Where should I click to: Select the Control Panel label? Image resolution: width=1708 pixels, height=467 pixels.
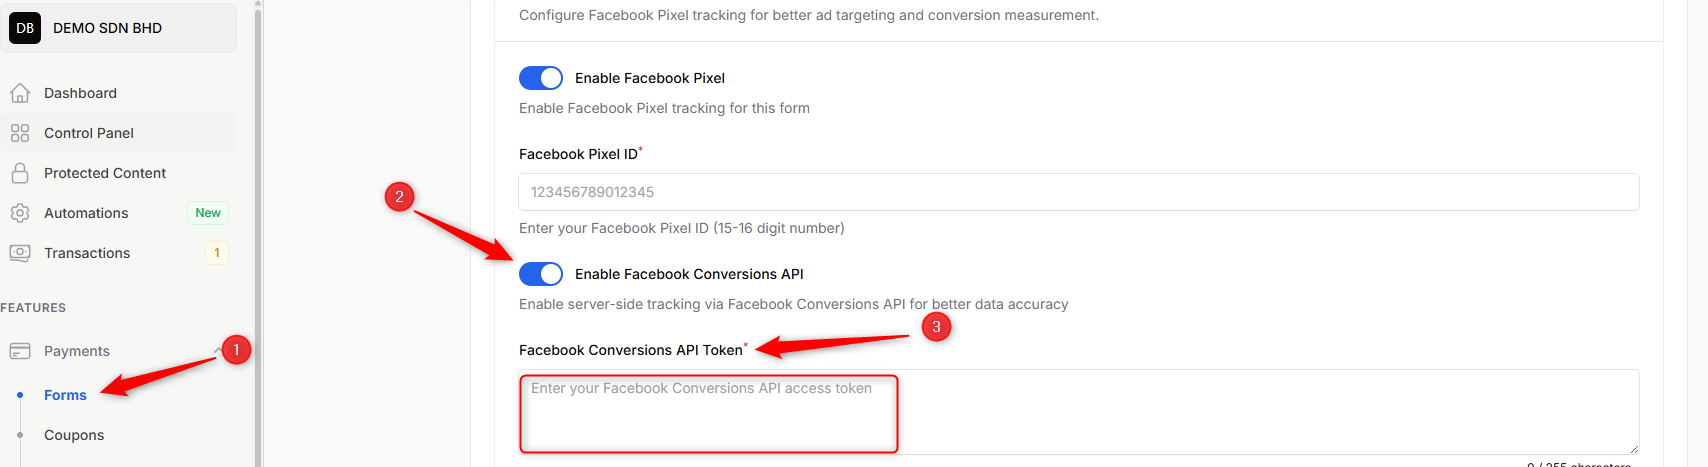[89, 133]
